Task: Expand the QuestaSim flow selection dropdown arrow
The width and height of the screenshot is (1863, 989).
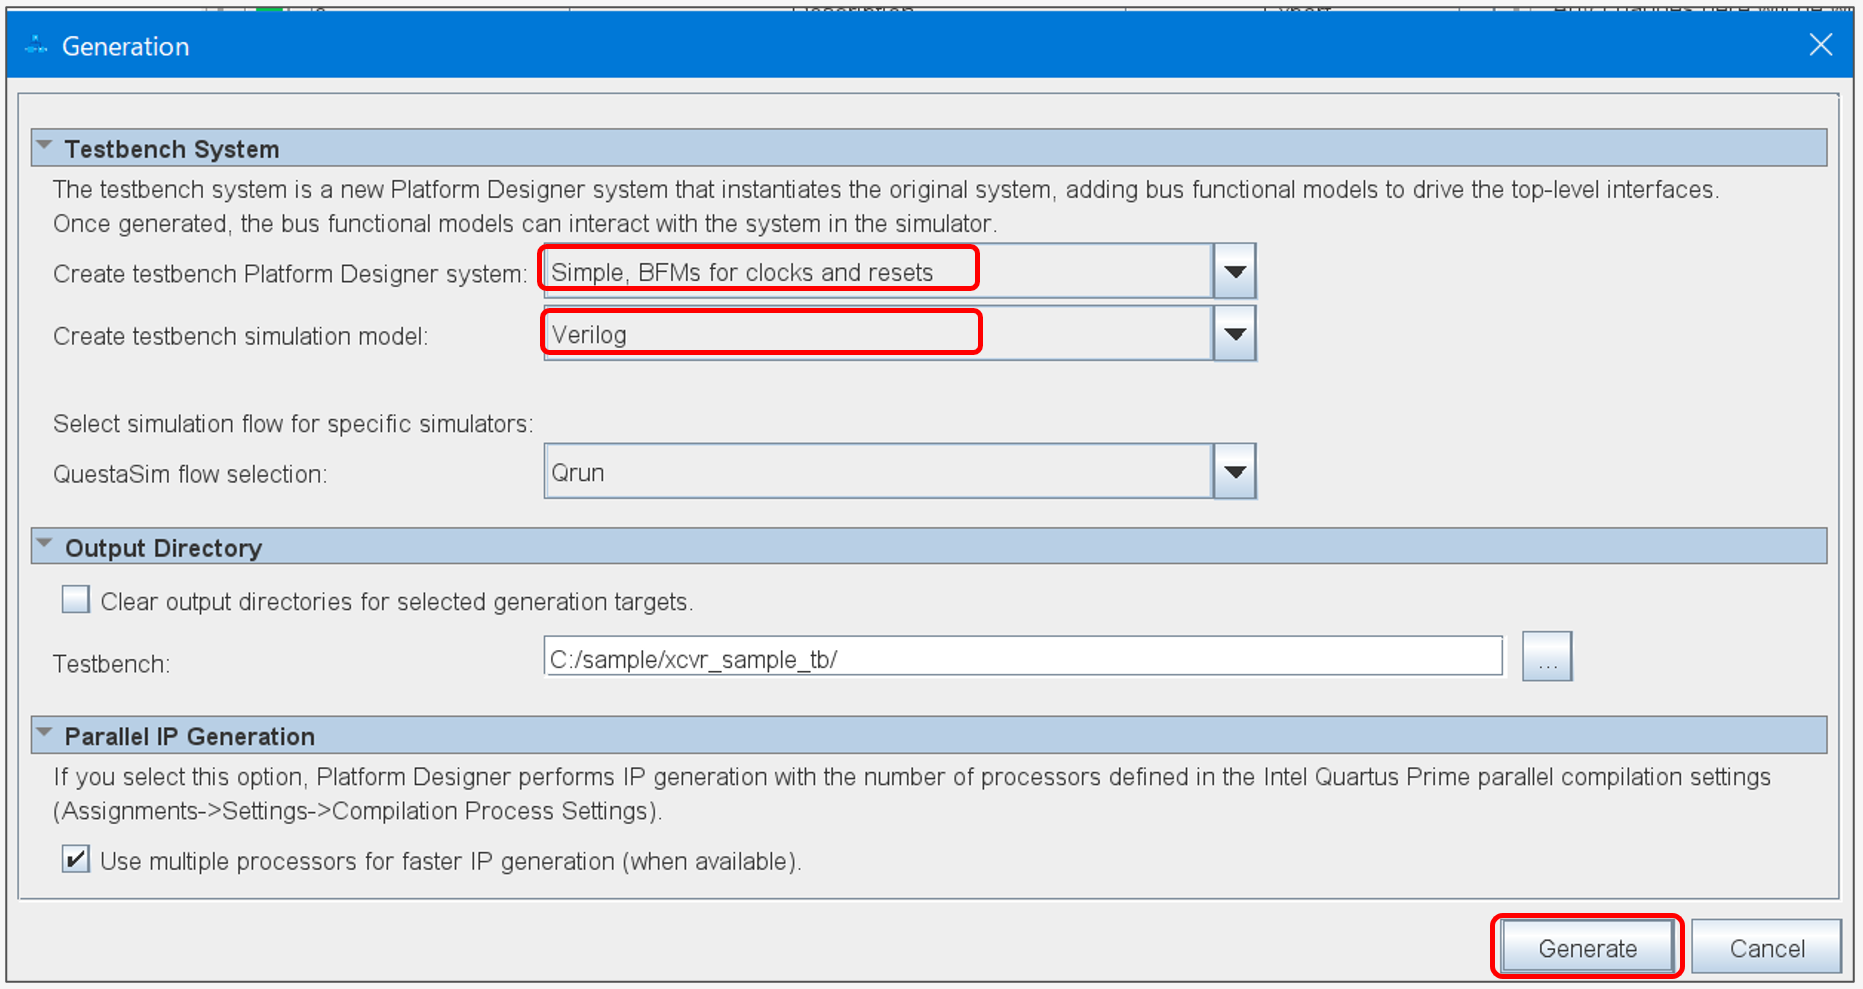Action: (x=1235, y=472)
